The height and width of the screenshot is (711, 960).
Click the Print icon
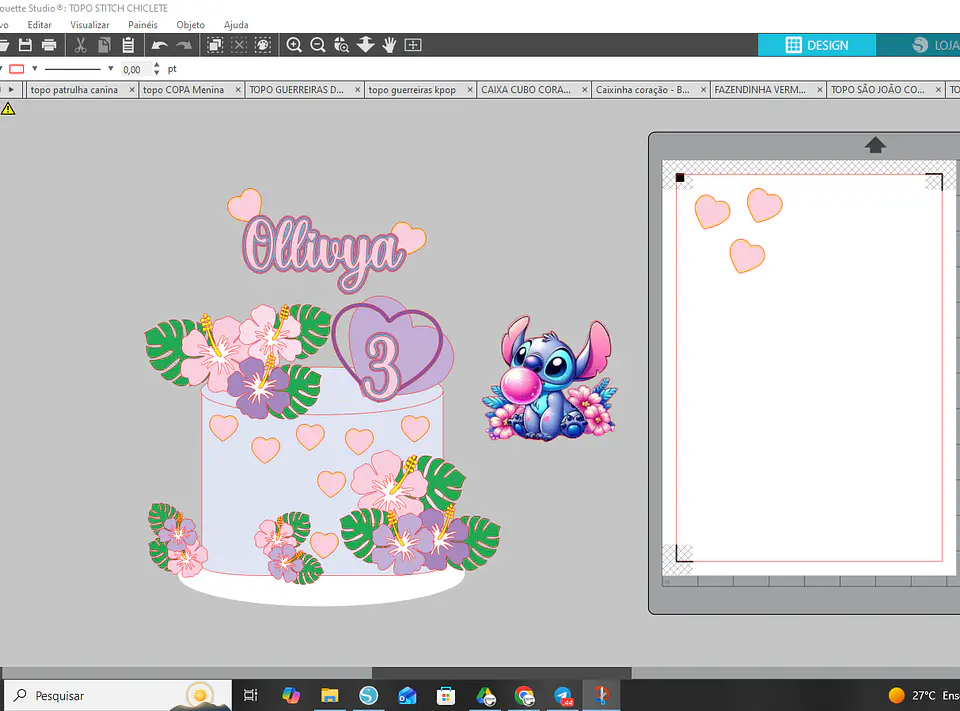click(49, 45)
